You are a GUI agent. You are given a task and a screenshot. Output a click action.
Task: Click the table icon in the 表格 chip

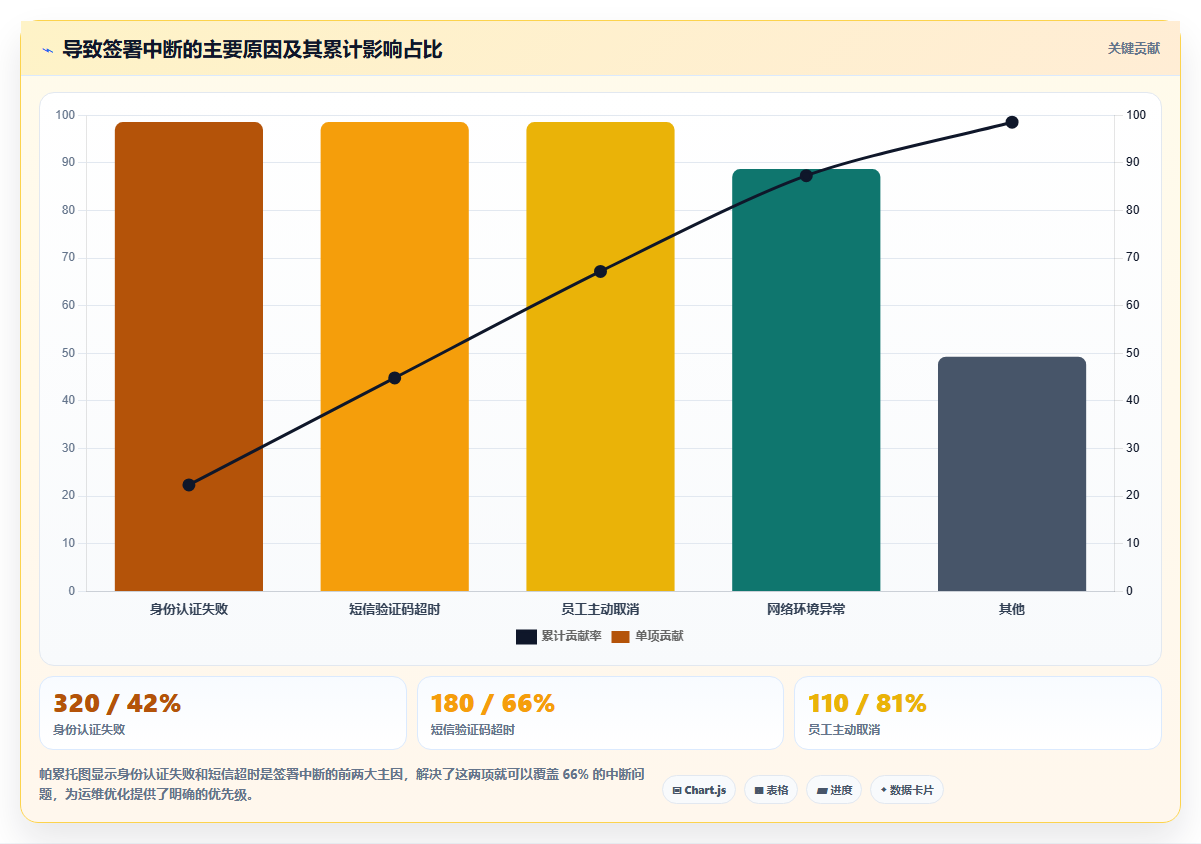click(759, 791)
